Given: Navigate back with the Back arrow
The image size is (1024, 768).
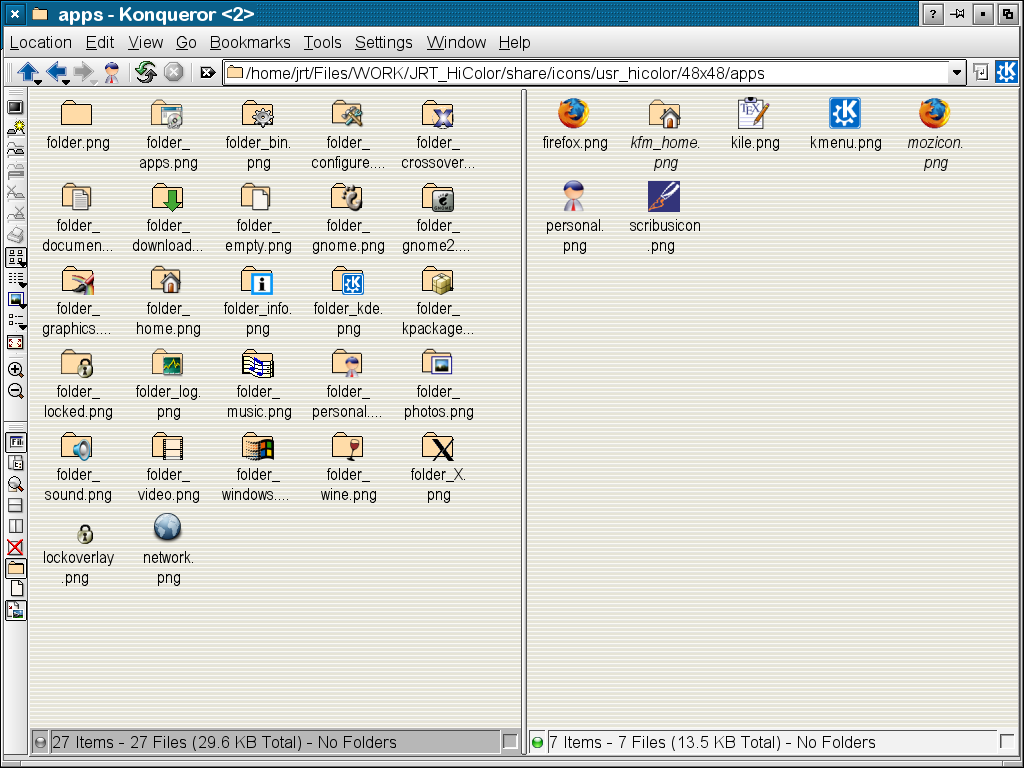Looking at the screenshot, I should [56, 71].
